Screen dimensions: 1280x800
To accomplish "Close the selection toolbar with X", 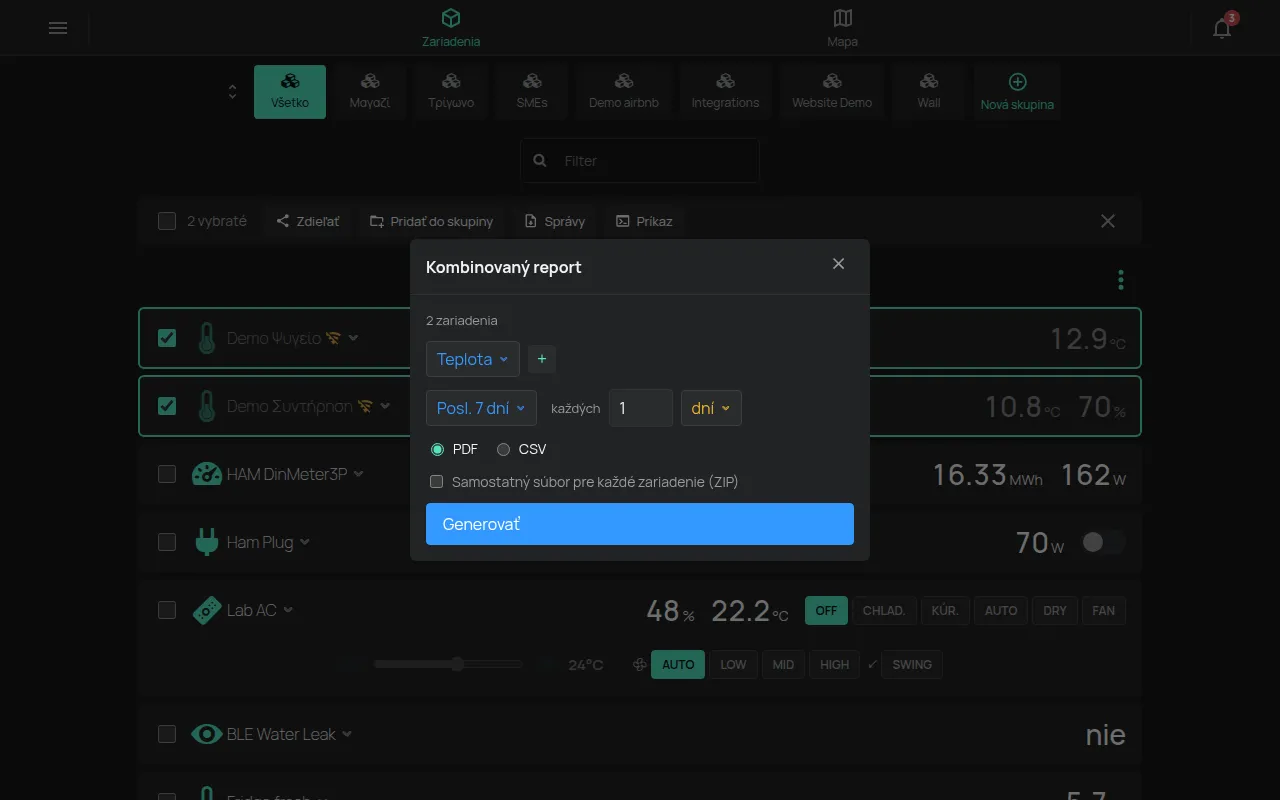I will click(1108, 221).
